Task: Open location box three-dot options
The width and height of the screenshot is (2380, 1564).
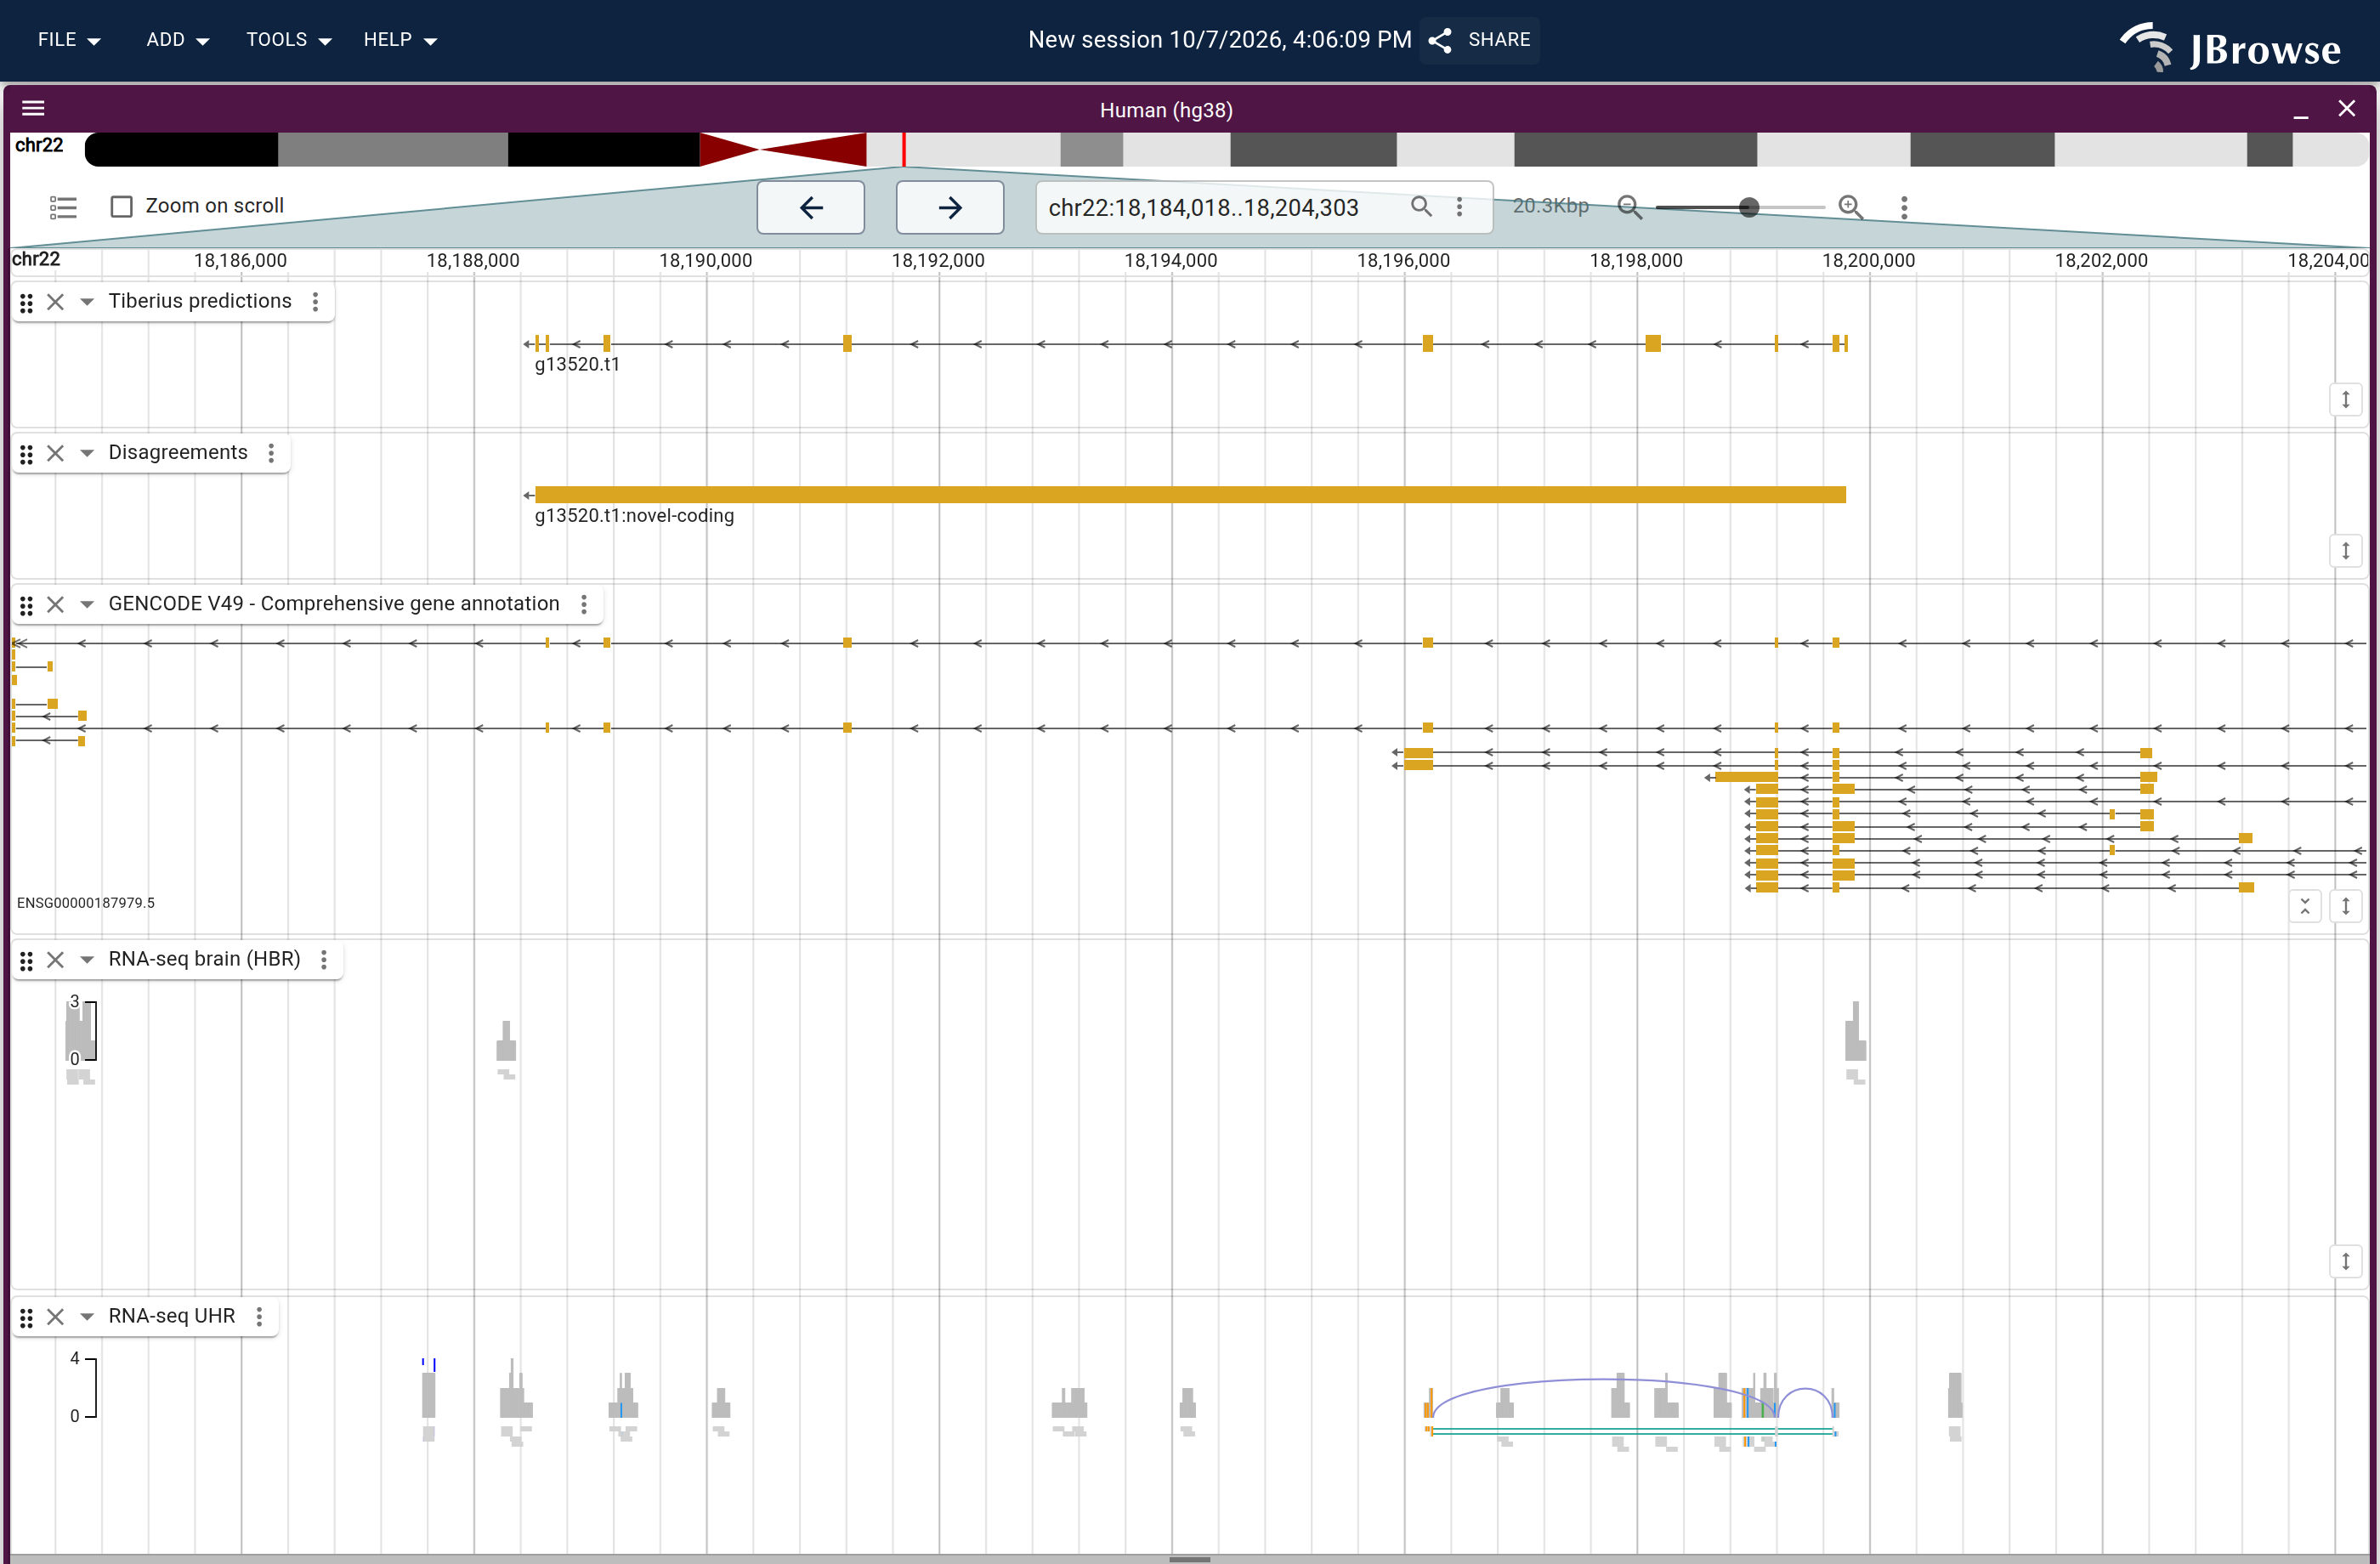Action: 1460,206
